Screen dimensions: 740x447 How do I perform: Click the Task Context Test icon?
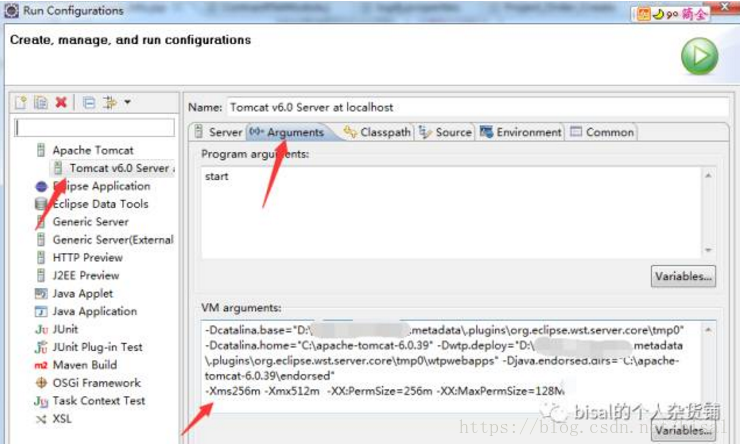click(41, 401)
